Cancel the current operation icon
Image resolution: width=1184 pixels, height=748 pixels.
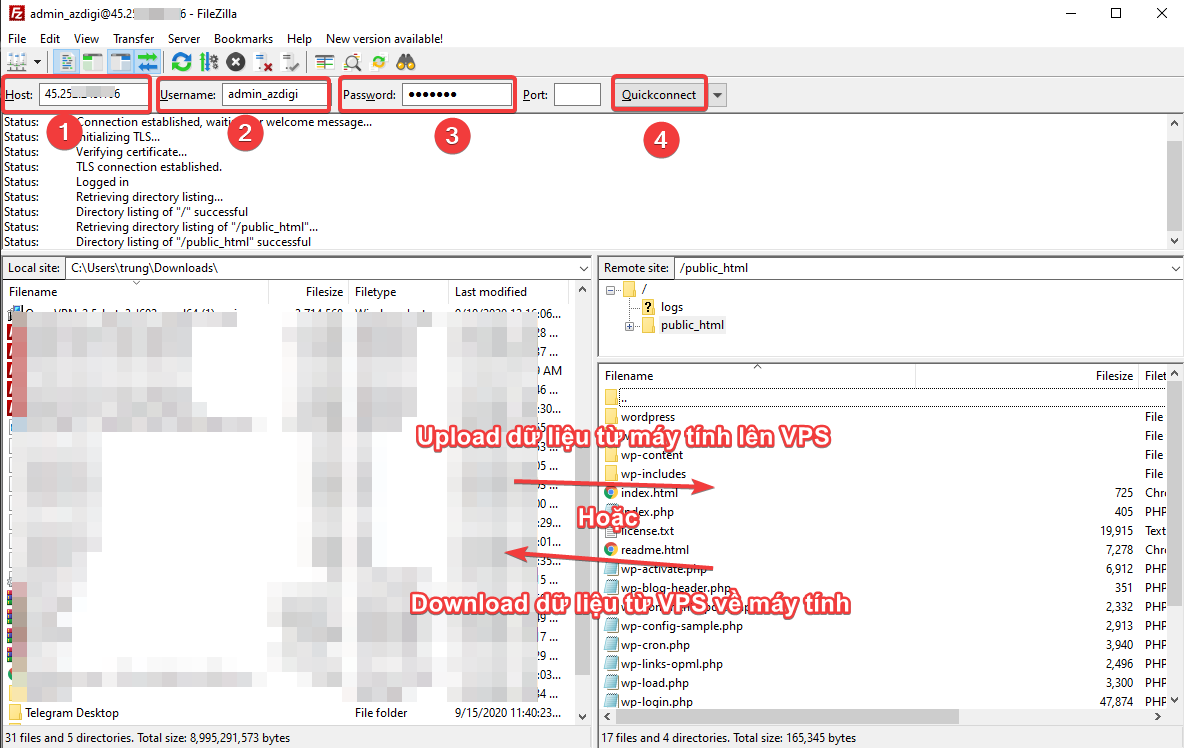(x=236, y=62)
